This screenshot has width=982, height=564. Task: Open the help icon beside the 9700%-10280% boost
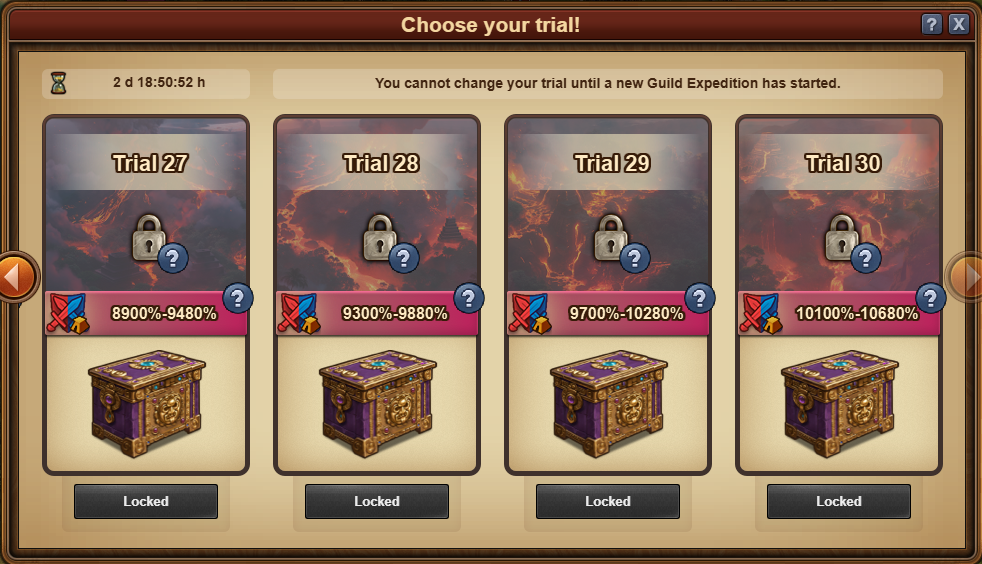[x=700, y=299]
